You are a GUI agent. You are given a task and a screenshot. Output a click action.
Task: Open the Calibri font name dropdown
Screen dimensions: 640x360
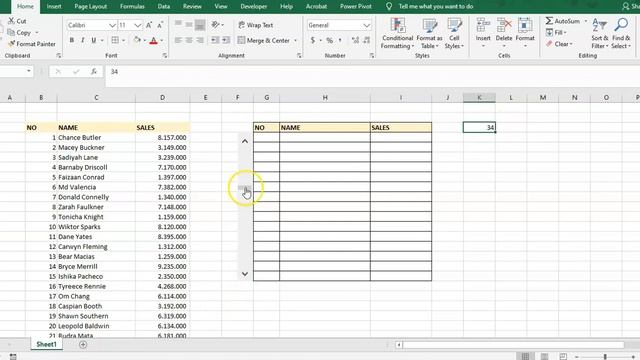[112, 25]
